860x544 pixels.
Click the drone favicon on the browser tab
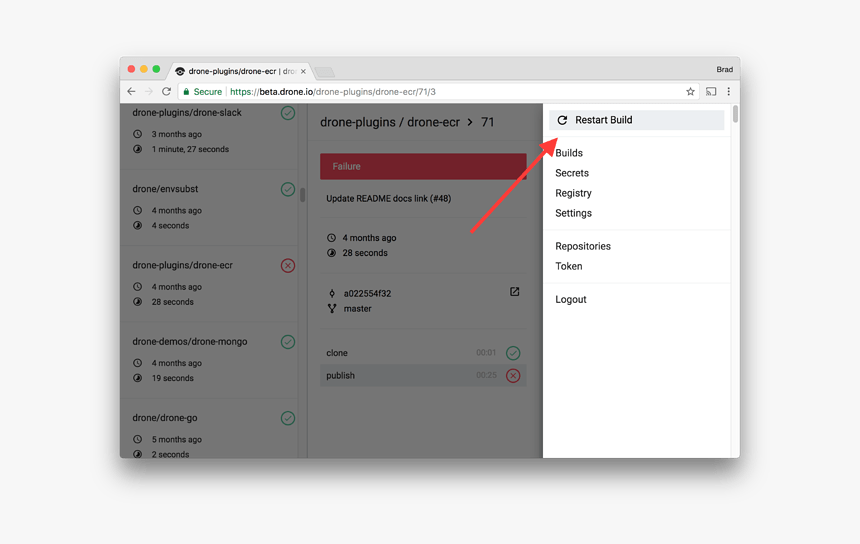[180, 71]
